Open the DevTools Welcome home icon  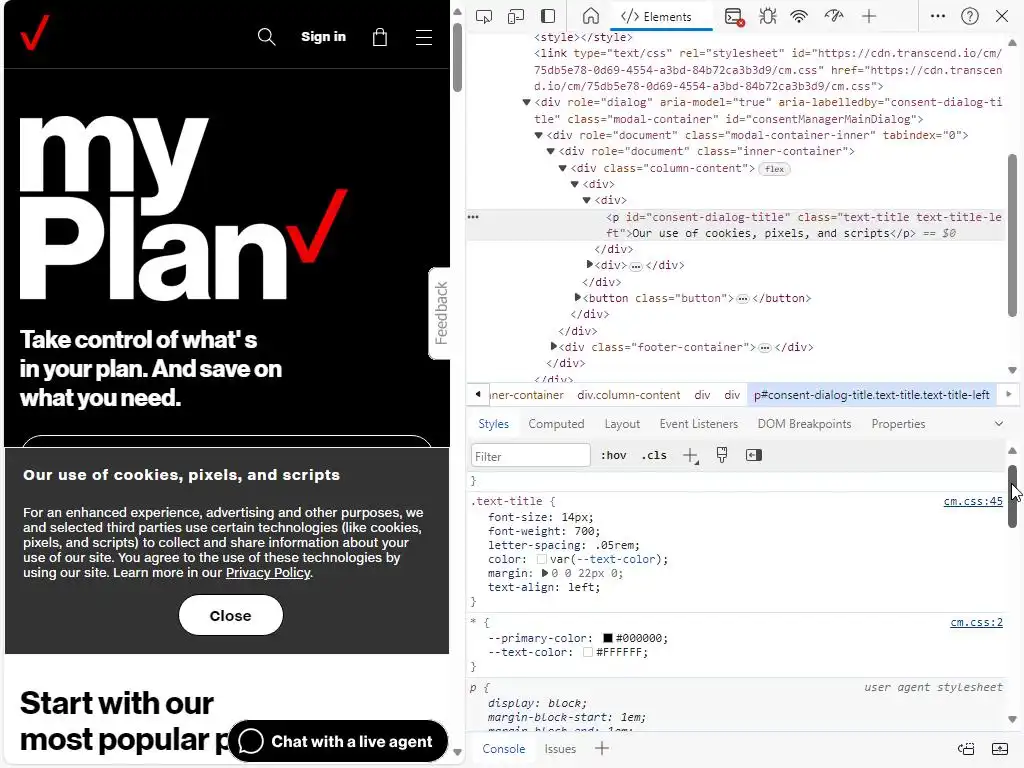[x=590, y=16]
